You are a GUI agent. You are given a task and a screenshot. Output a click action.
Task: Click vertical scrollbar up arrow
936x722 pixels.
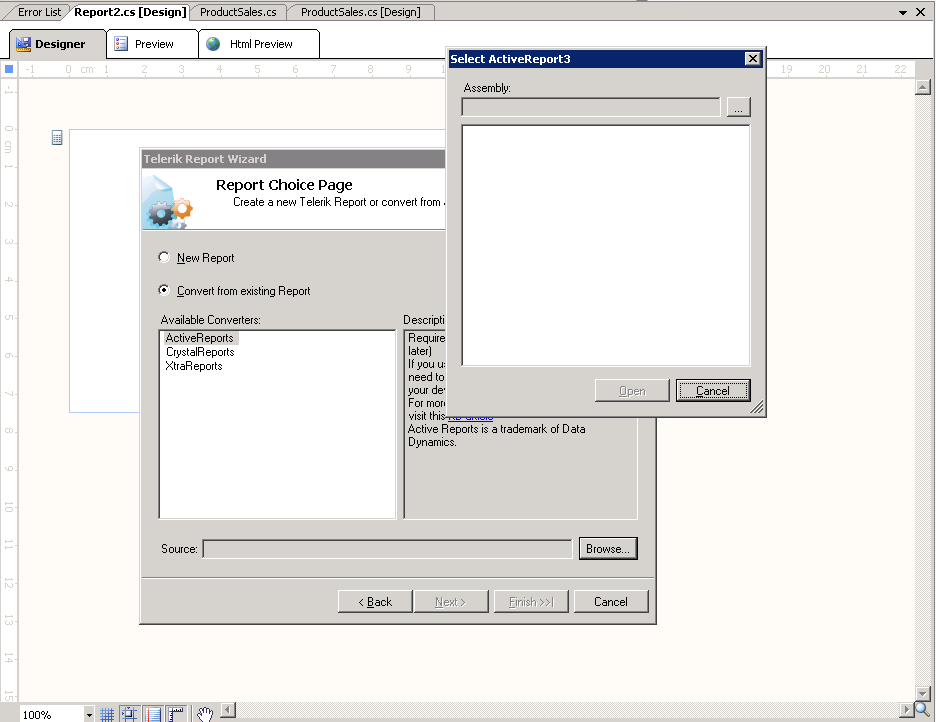tap(922, 87)
